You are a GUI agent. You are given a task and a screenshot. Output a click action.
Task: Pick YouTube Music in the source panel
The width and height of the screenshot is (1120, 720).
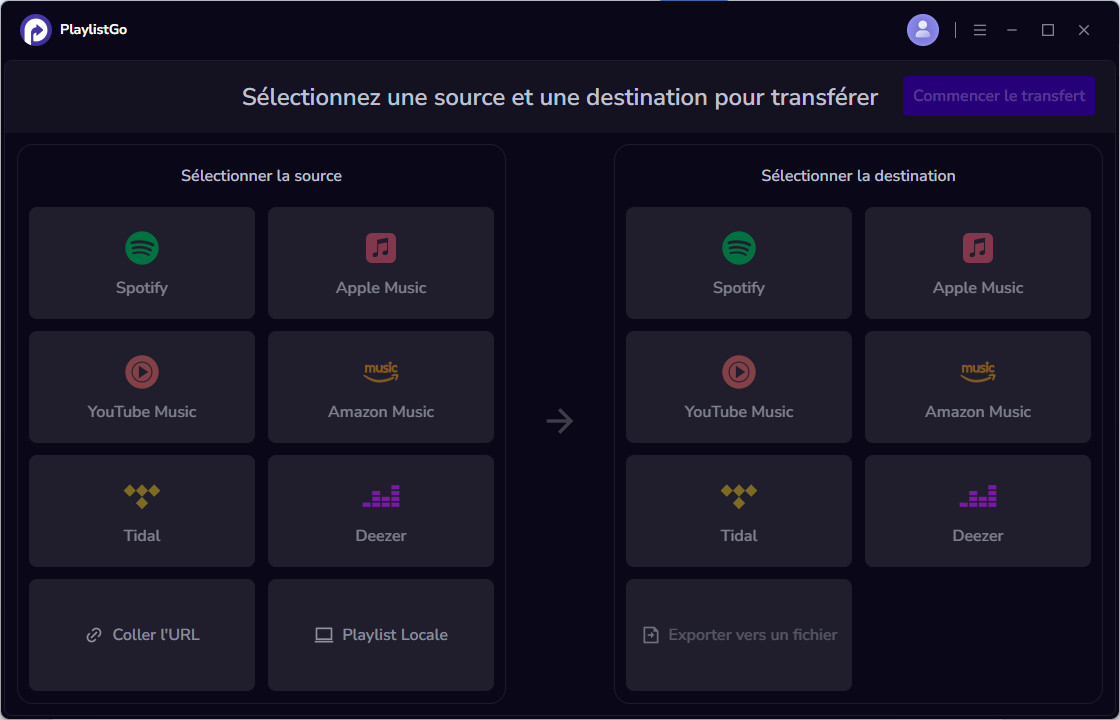tap(141, 387)
